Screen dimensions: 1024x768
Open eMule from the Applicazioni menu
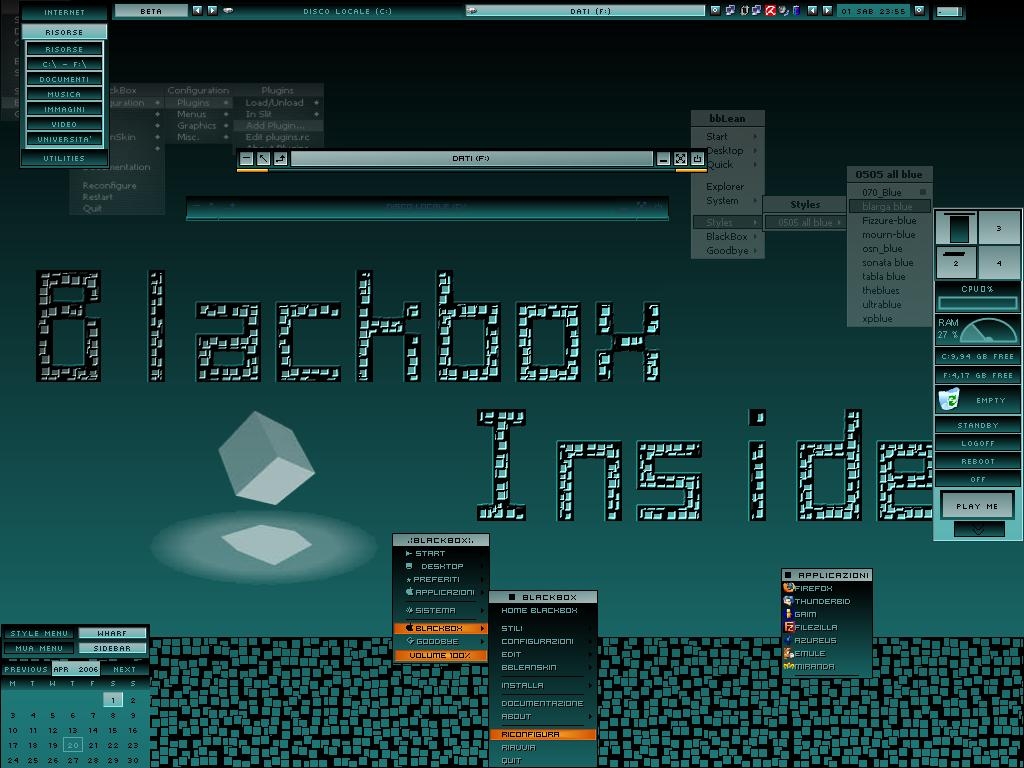(827, 654)
